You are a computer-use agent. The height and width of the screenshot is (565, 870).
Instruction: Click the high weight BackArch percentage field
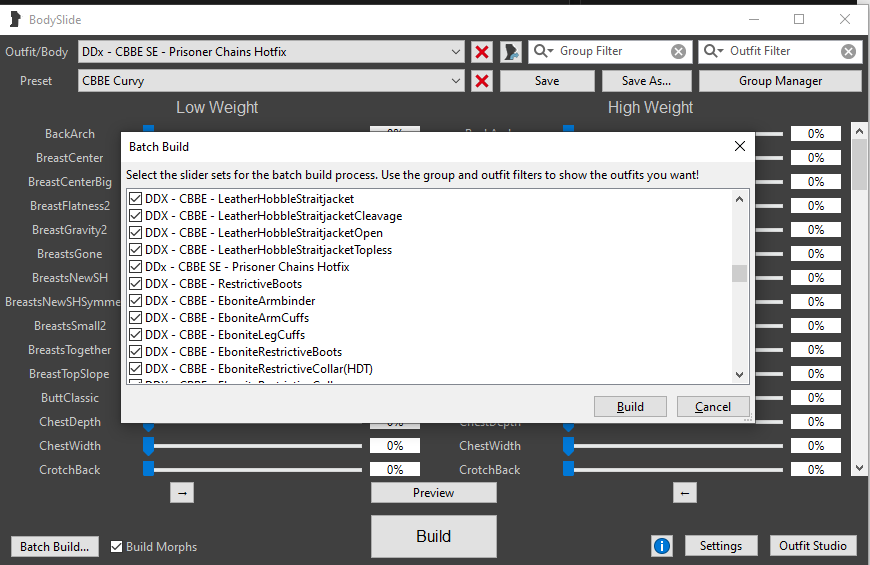point(816,134)
